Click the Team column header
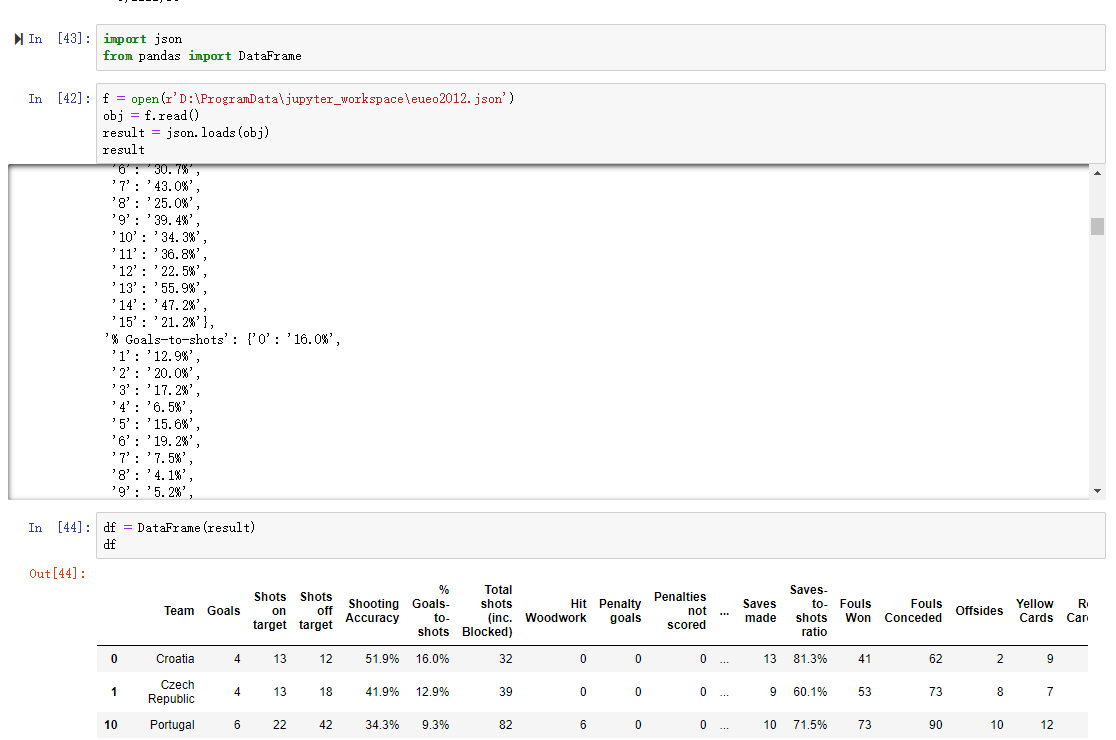1116x740 pixels. tap(179, 611)
